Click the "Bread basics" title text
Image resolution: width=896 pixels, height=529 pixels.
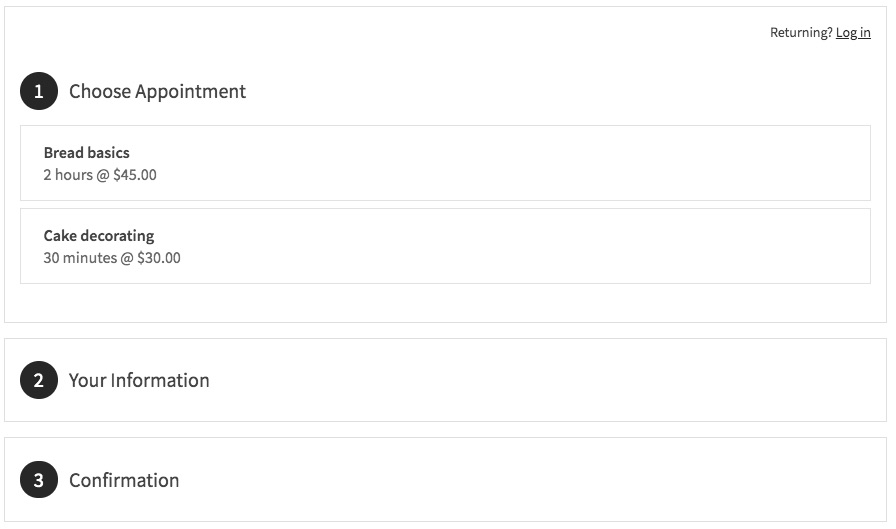(x=87, y=153)
